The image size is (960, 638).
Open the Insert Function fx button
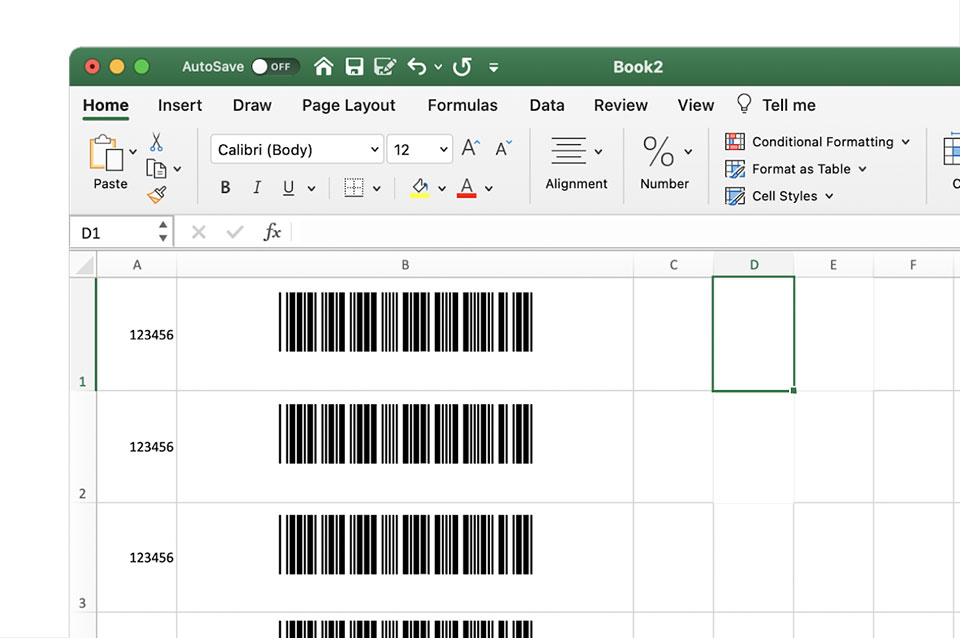[x=272, y=232]
